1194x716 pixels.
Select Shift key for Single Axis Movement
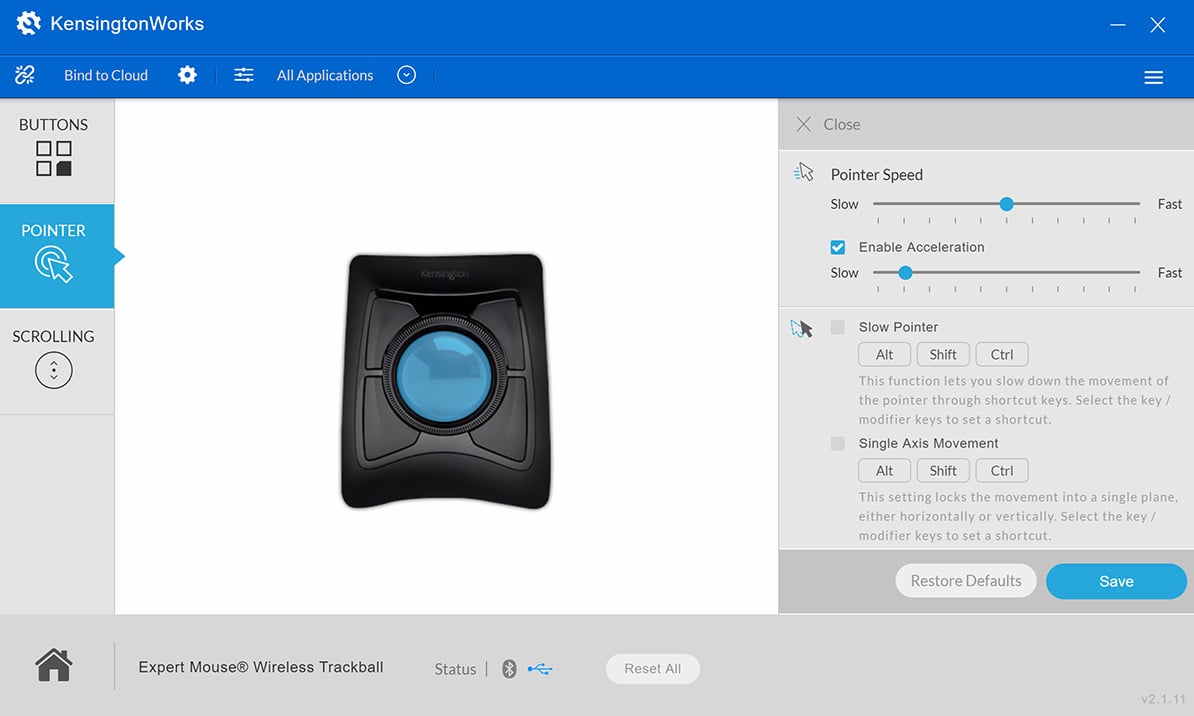tap(943, 471)
